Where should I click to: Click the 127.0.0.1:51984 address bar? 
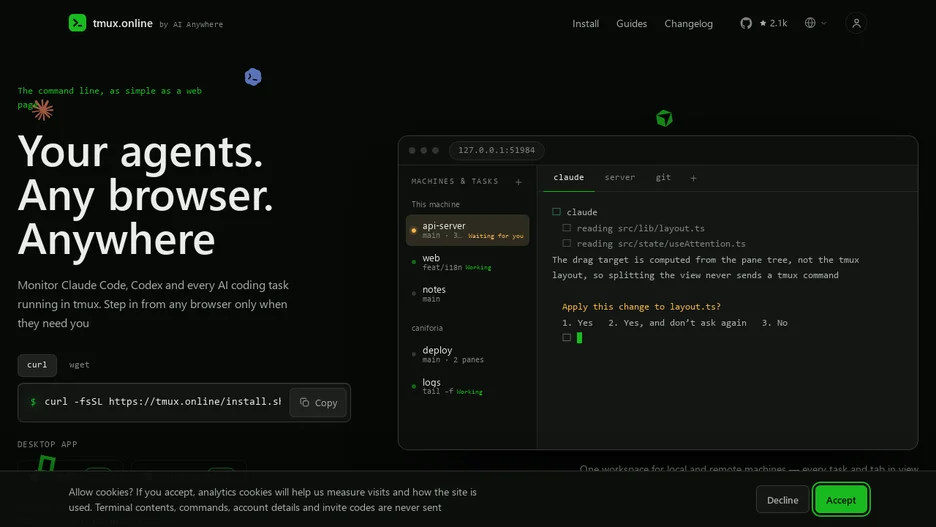497,150
